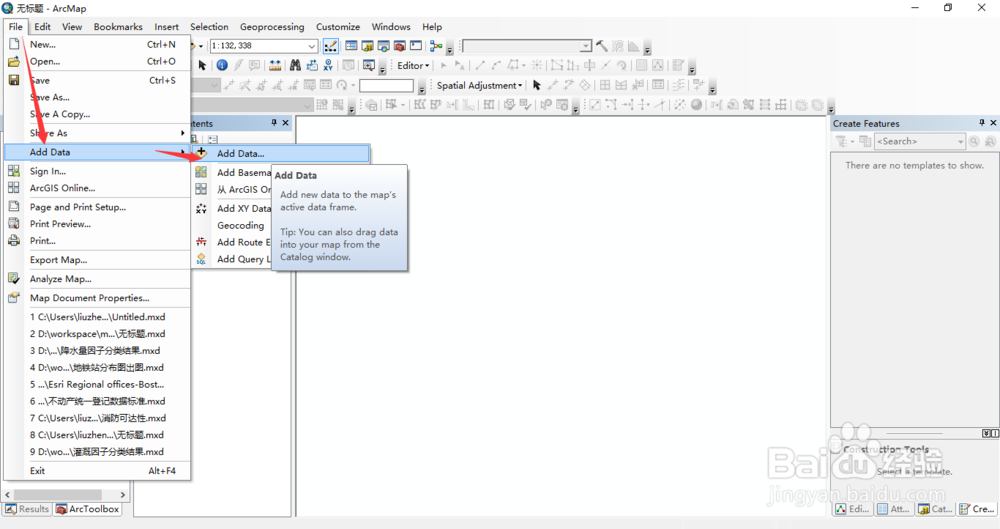The image size is (1000, 529).
Task: Open the map scale dropdown
Action: point(312,46)
